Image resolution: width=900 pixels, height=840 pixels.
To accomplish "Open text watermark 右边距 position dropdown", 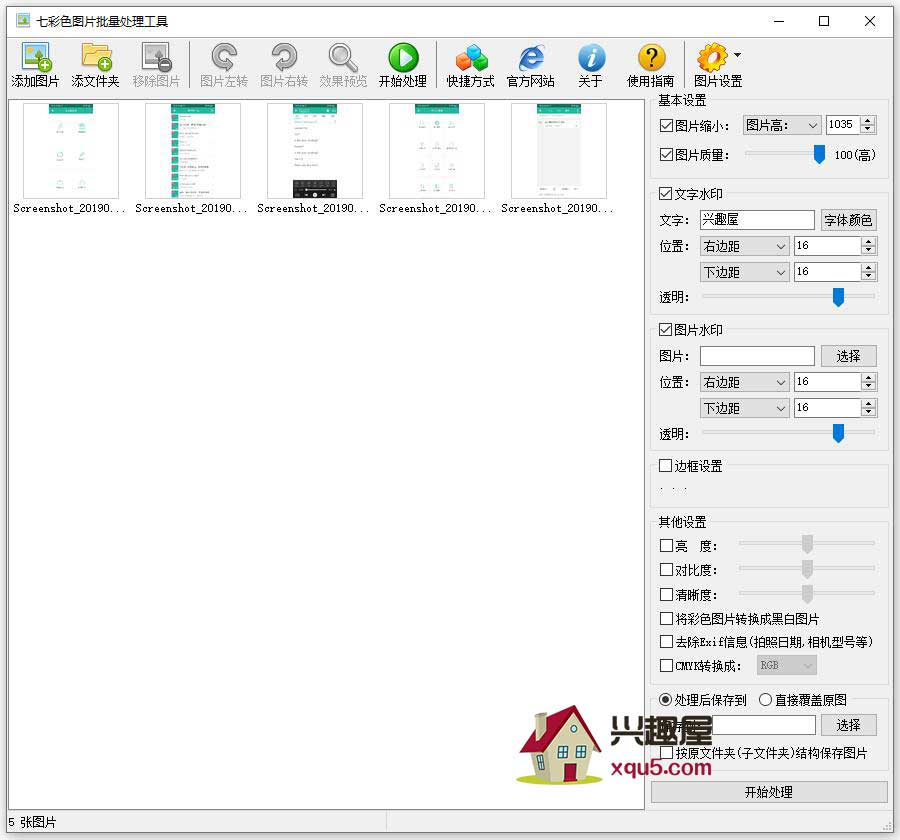I will point(745,246).
